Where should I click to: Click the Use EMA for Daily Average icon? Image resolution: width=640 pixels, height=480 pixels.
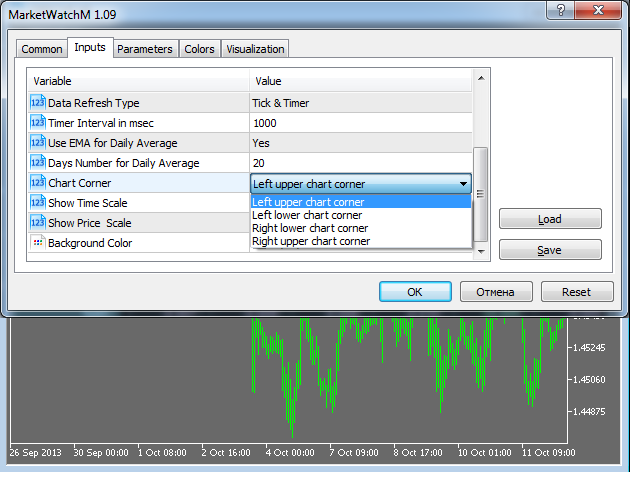[x=38, y=142]
